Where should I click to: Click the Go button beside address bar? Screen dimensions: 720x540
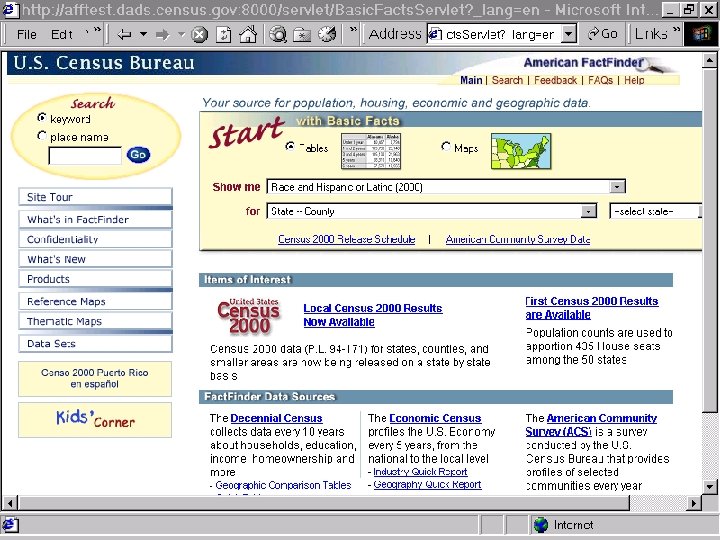(x=603, y=34)
